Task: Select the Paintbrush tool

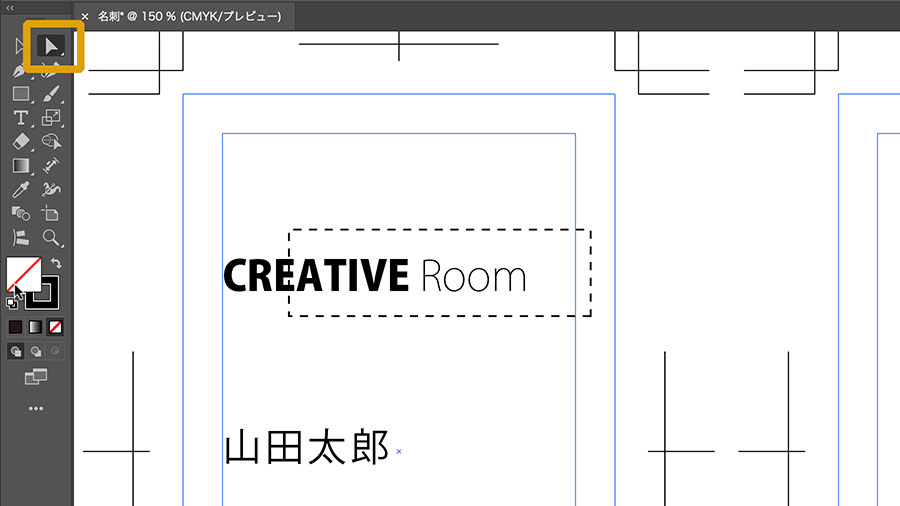Action: (x=51, y=94)
